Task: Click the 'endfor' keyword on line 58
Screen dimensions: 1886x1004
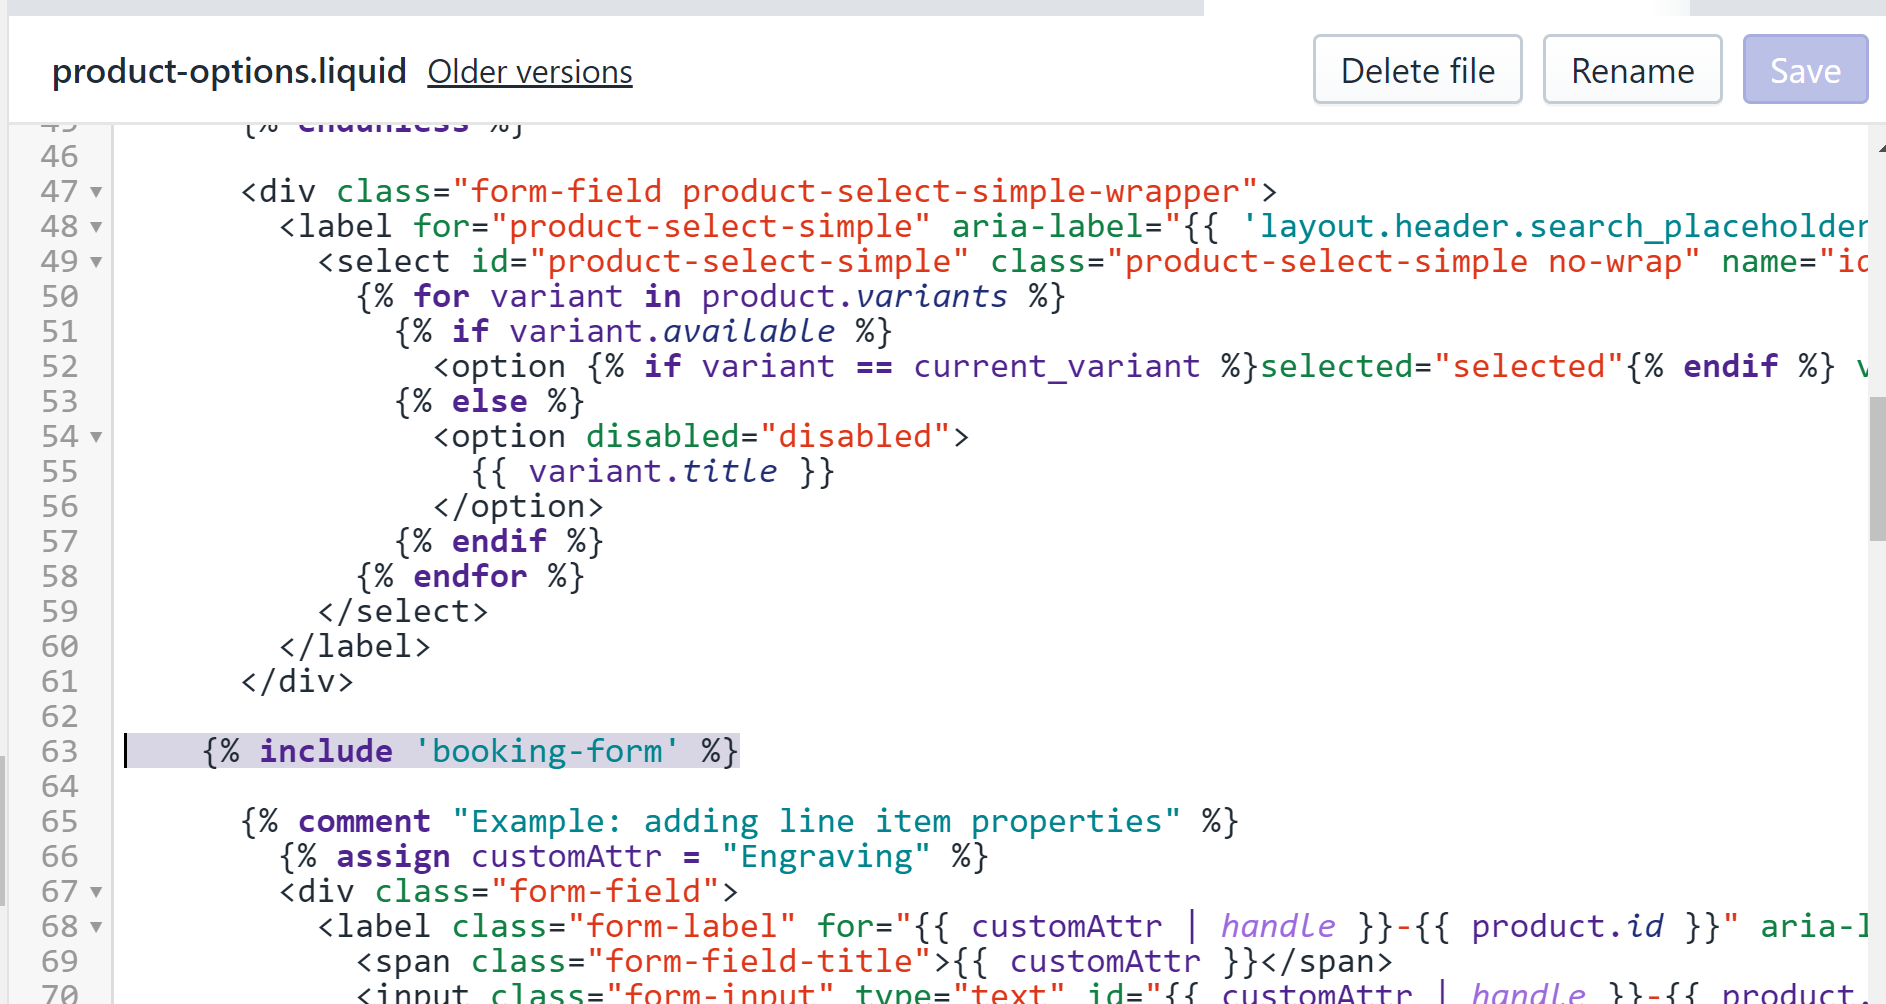Action: pyautogui.click(x=470, y=577)
